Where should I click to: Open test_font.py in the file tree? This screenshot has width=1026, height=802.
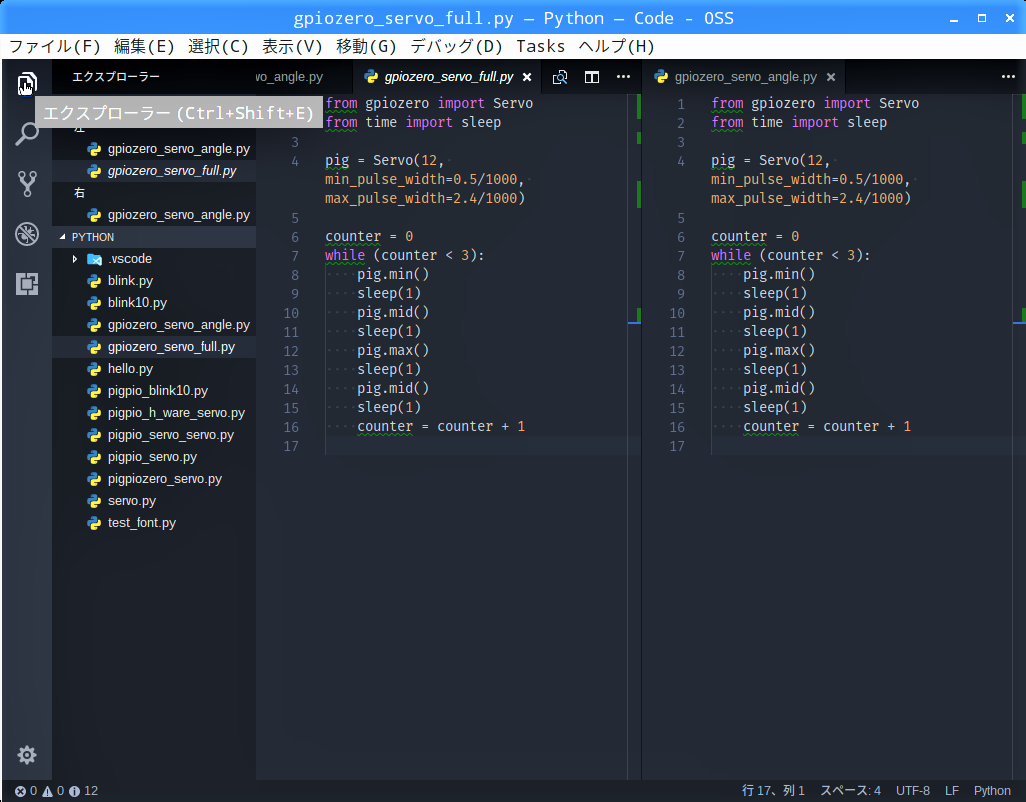point(154,523)
